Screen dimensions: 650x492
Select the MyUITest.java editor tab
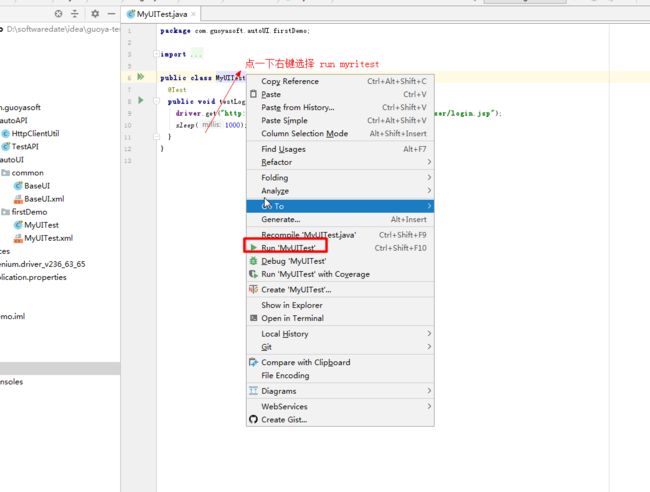(x=161, y=14)
